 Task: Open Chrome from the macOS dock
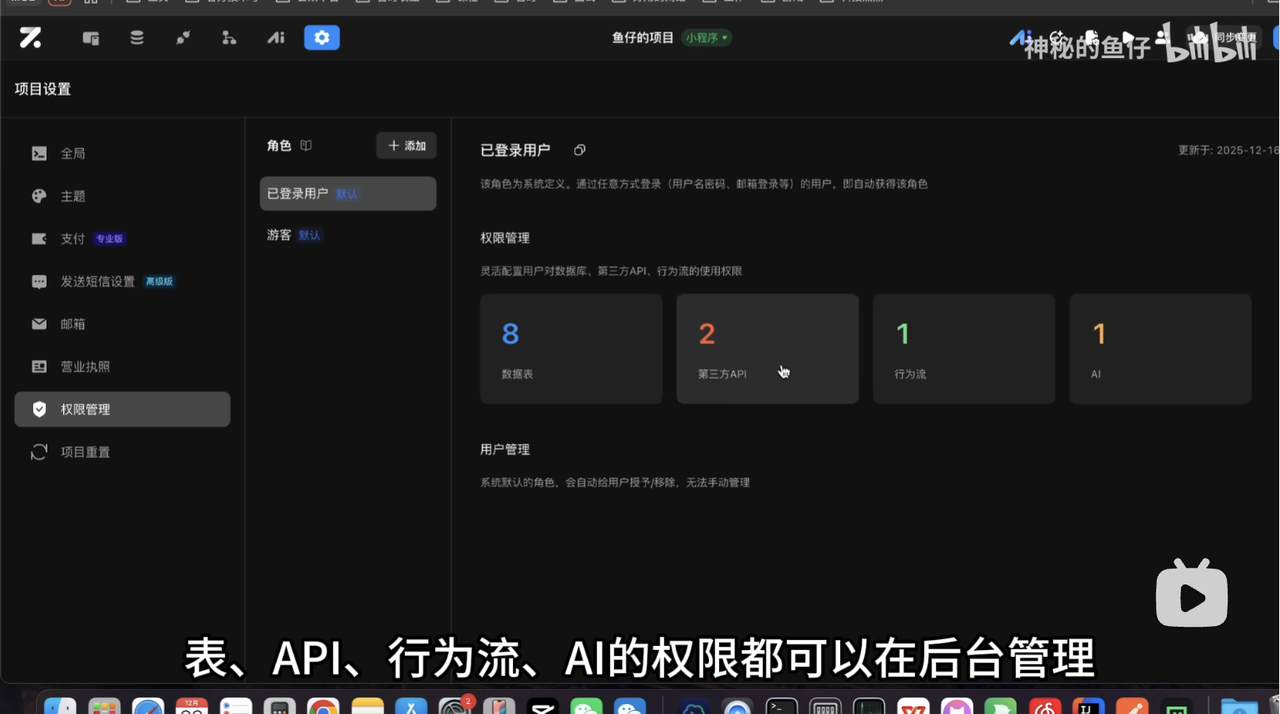[323, 705]
